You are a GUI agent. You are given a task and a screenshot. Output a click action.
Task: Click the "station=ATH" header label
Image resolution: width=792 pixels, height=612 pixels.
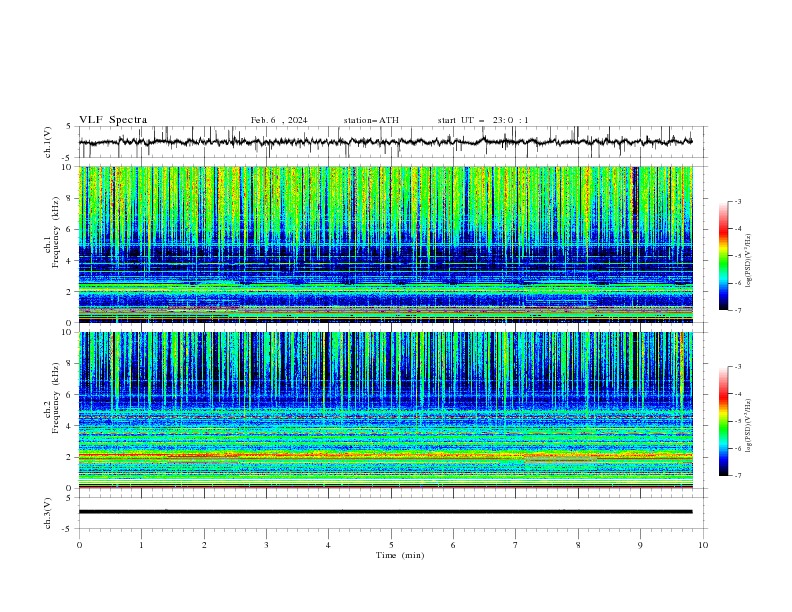(x=371, y=120)
